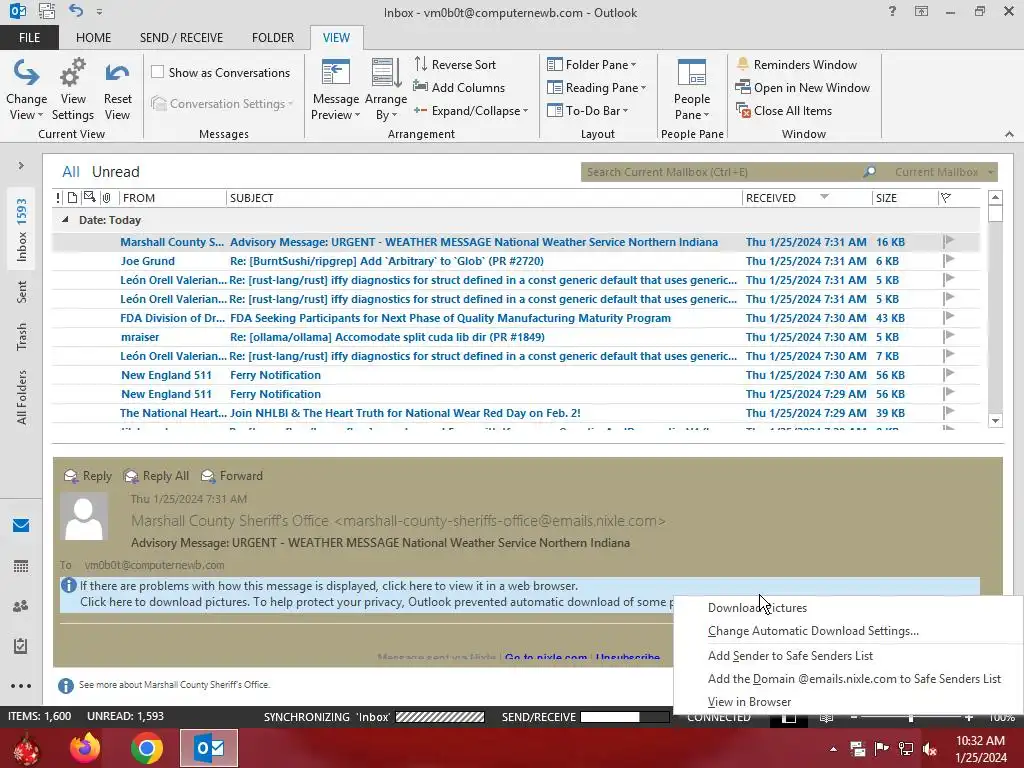Select the FDA Seeking Participants email
The width and height of the screenshot is (1024, 768).
point(516,318)
